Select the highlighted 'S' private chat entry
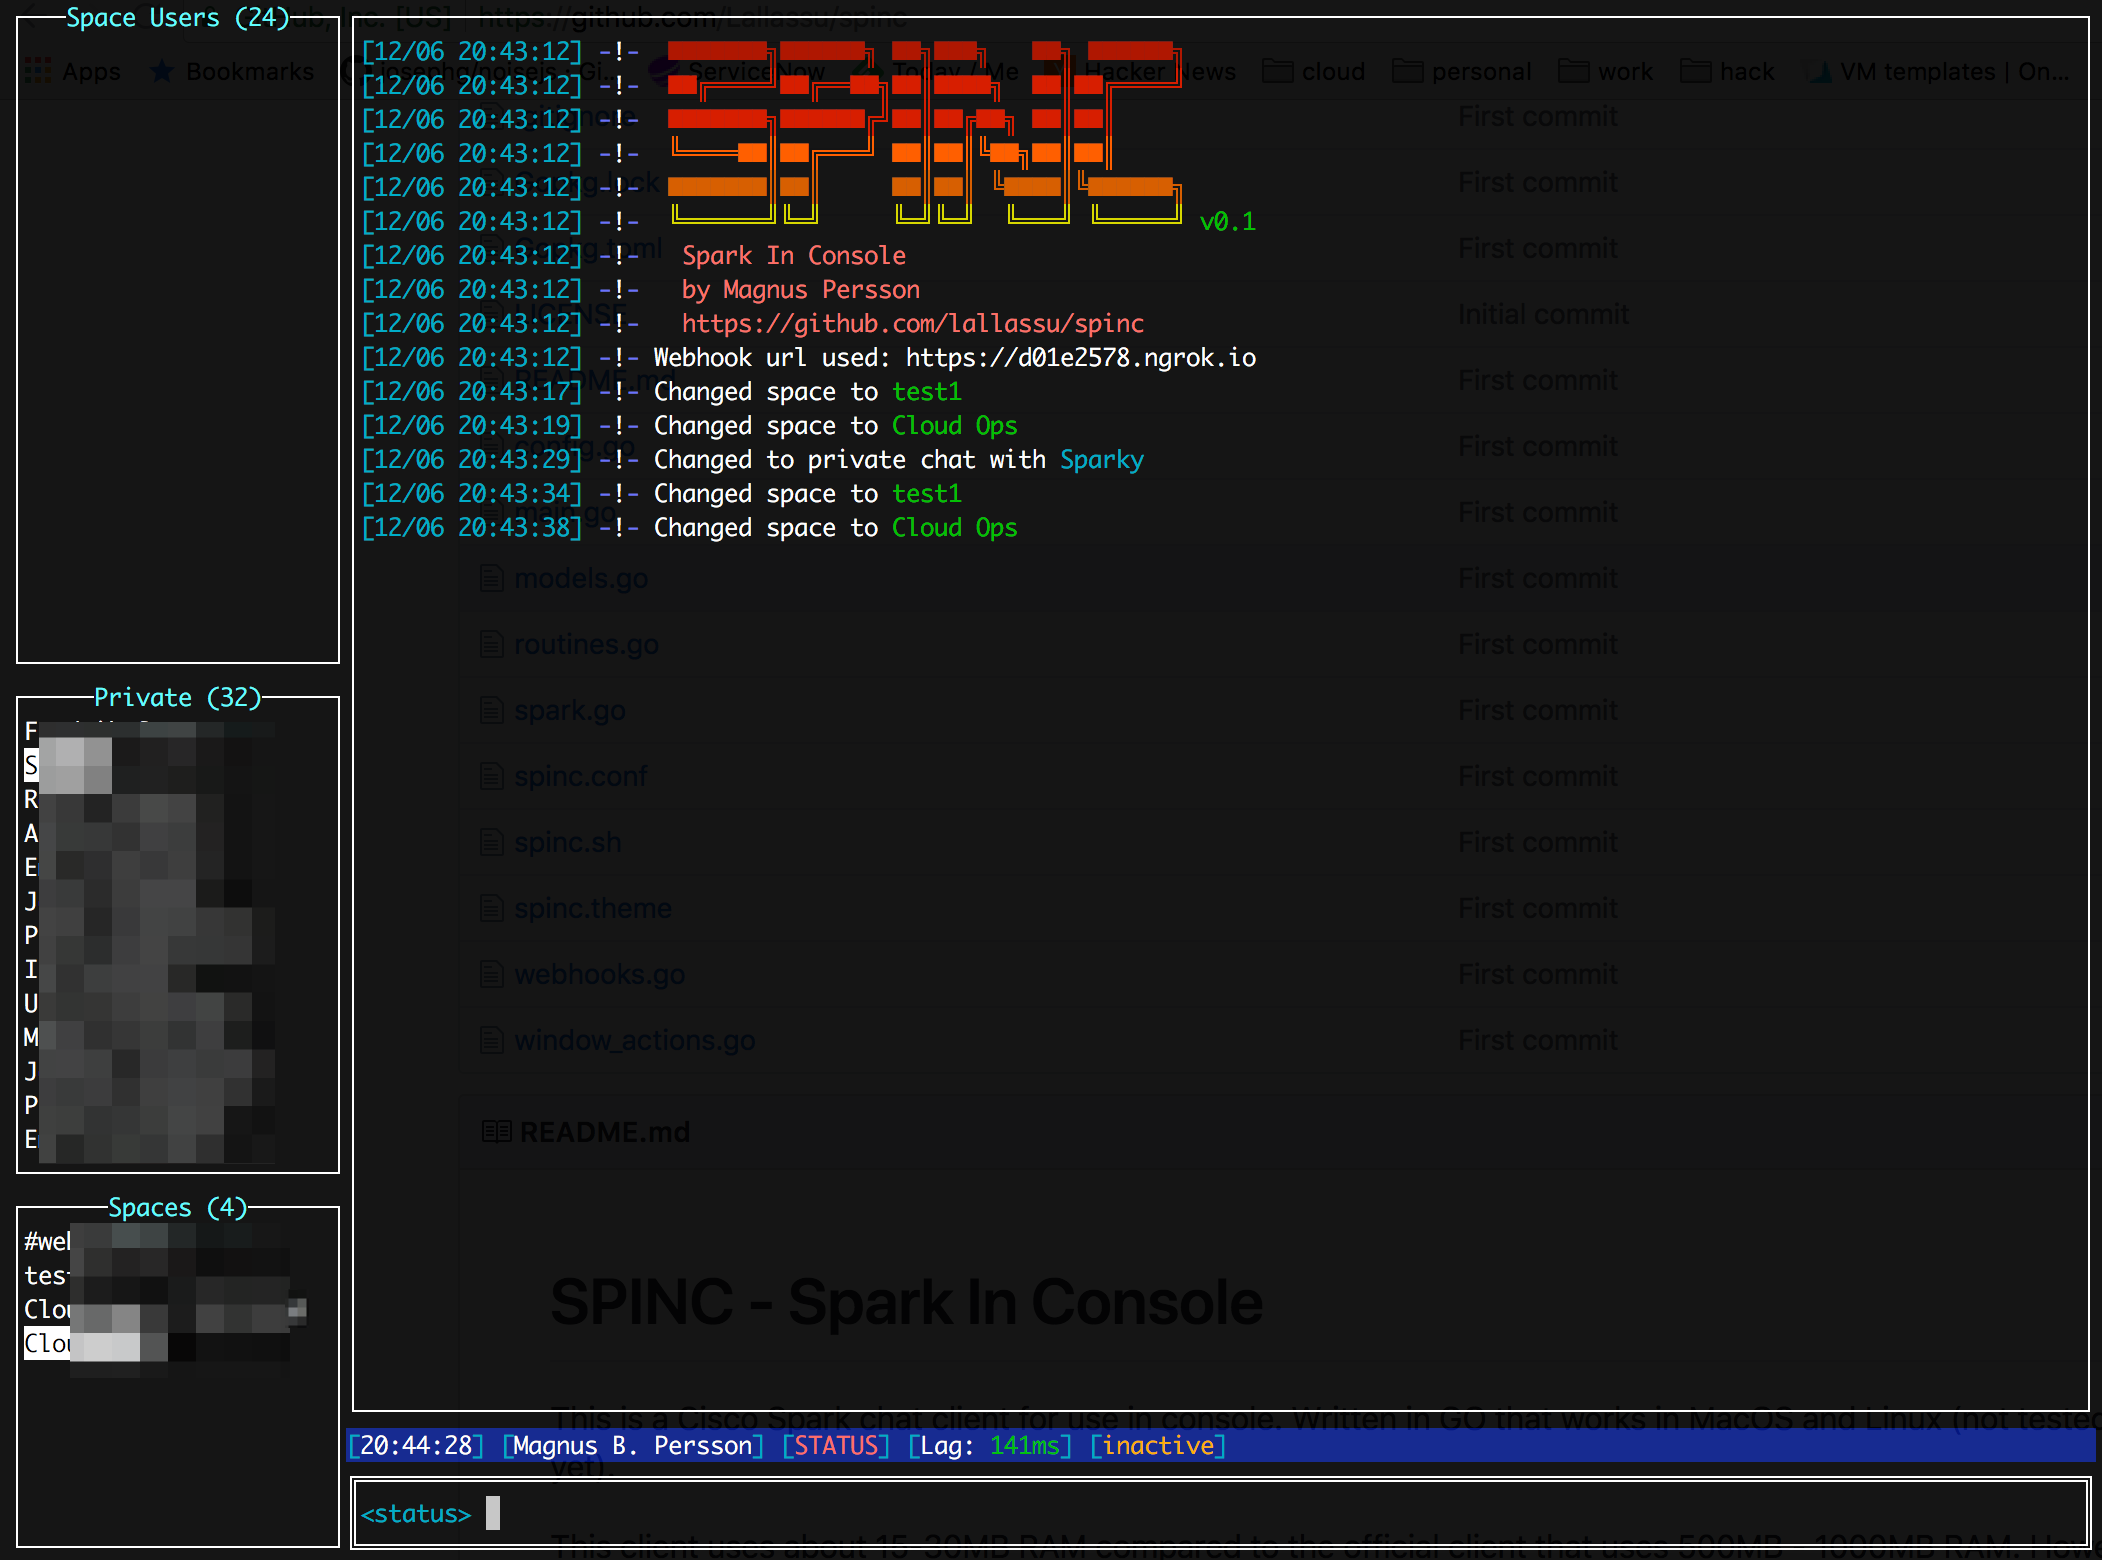The height and width of the screenshot is (1560, 2102). tap(32, 766)
